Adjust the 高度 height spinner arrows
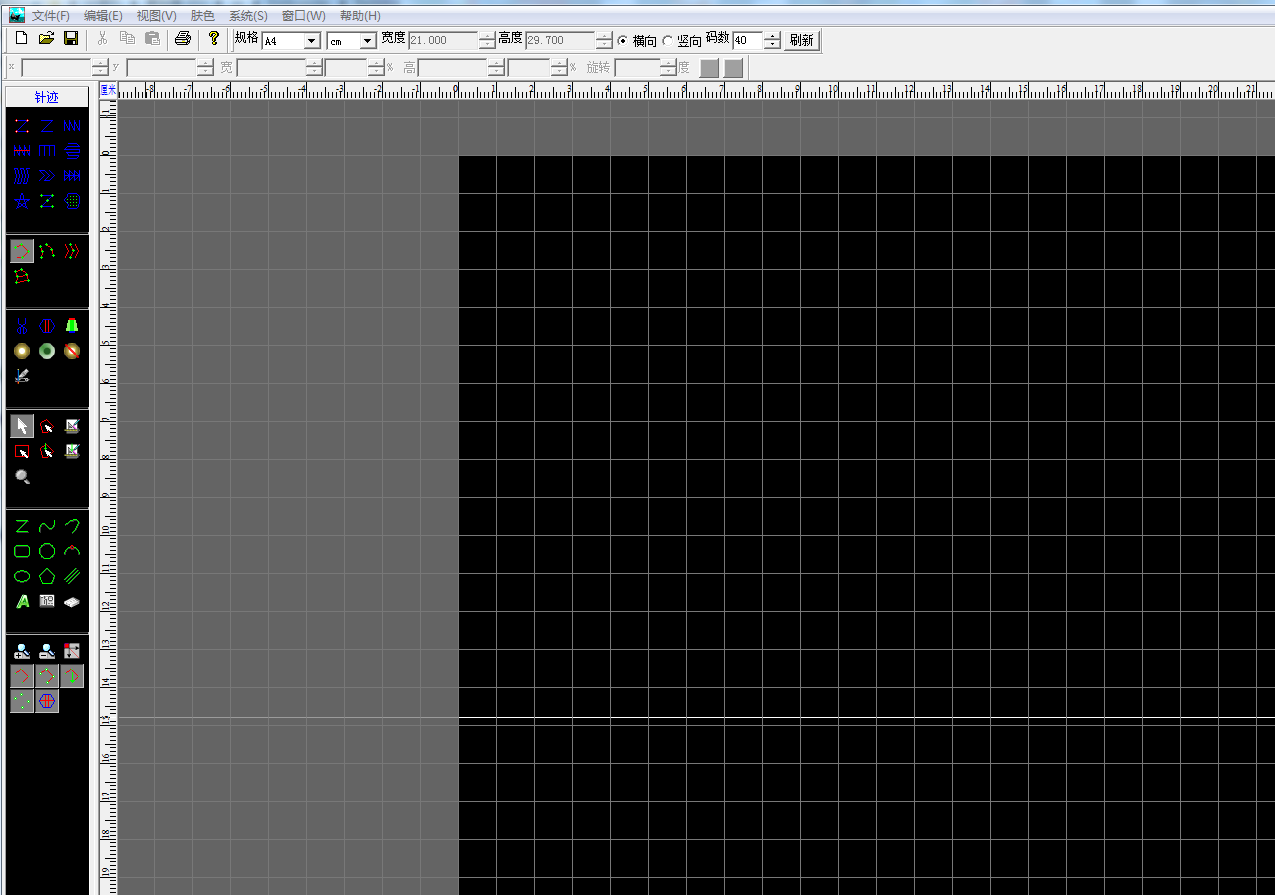Viewport: 1275px width, 895px height. [x=604, y=41]
